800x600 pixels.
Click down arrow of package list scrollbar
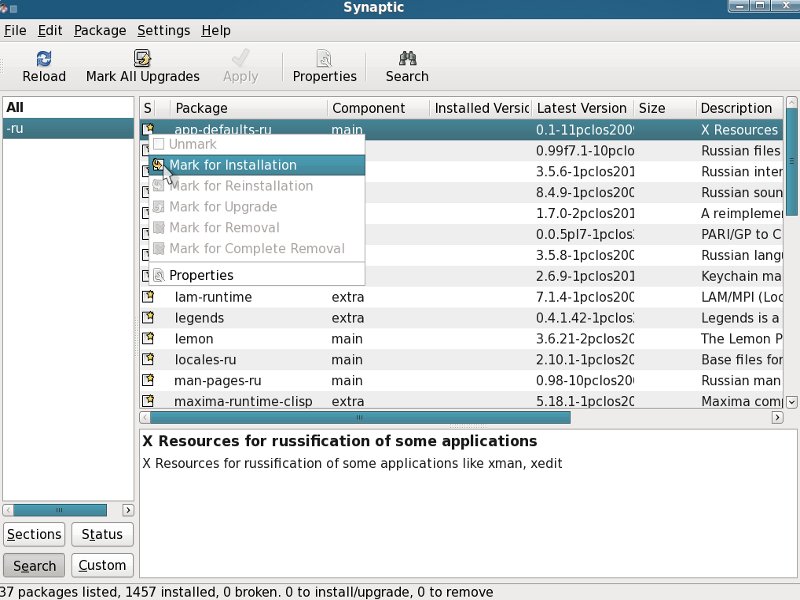click(792, 401)
